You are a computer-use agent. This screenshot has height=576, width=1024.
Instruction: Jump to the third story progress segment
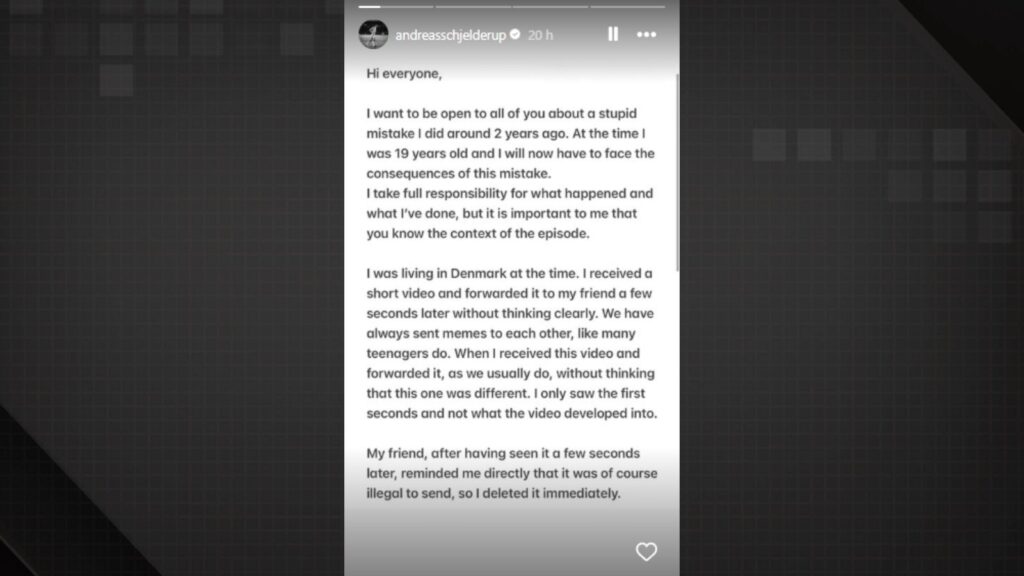tap(550, 6)
